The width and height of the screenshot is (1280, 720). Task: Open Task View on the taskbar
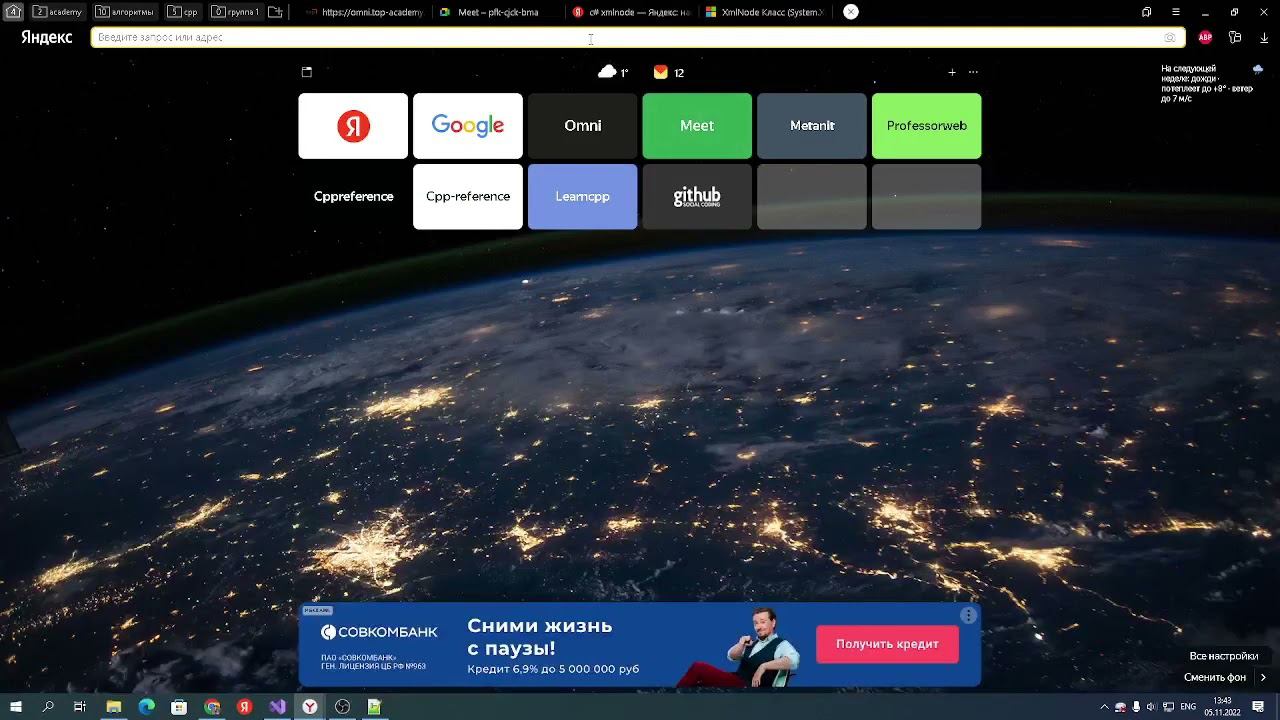(80, 707)
